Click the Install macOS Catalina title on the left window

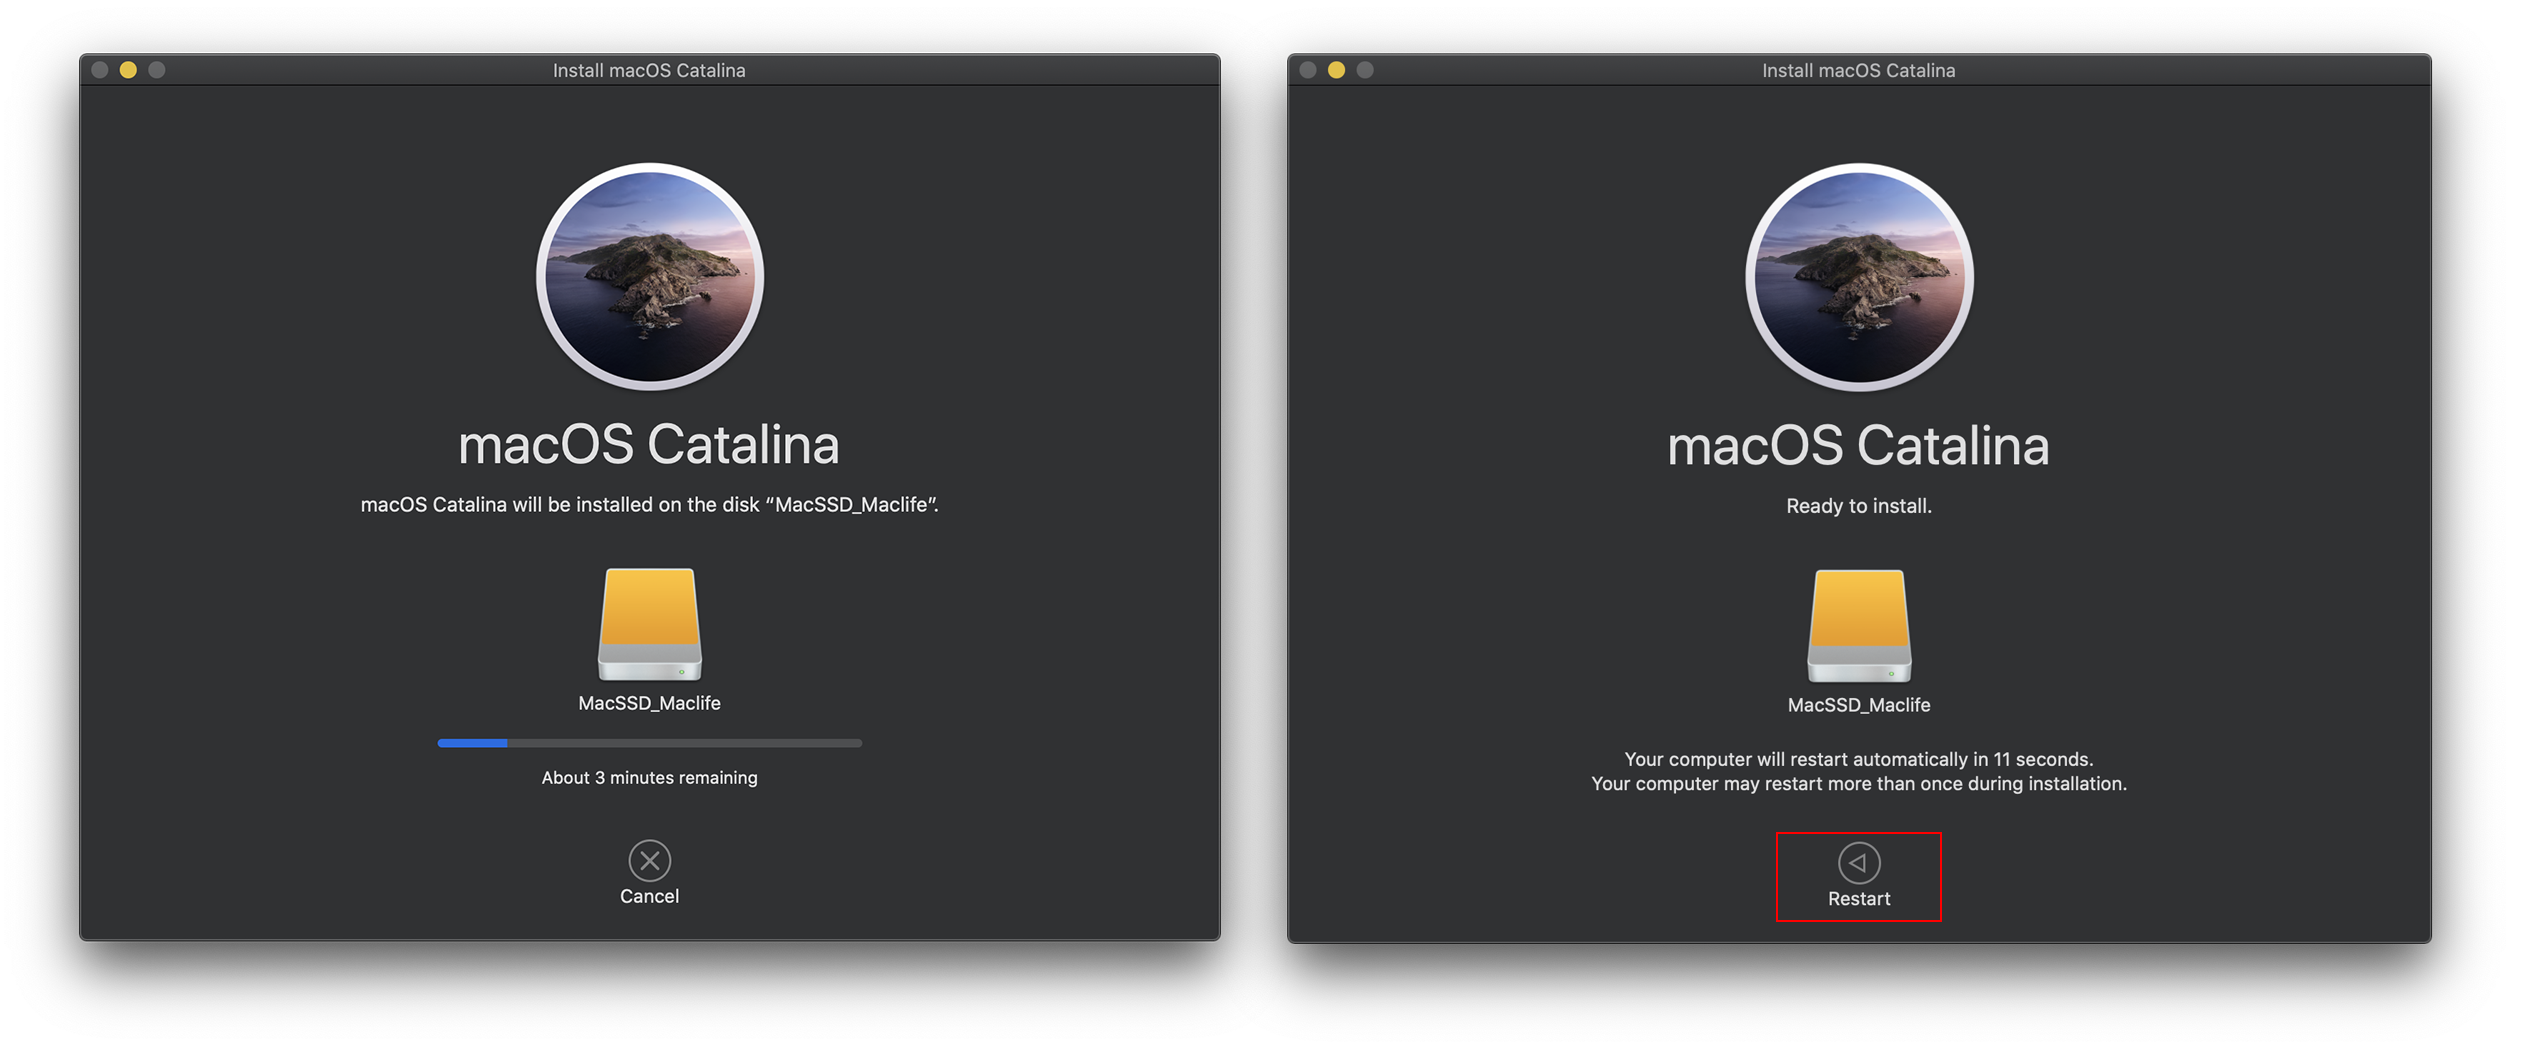click(648, 70)
